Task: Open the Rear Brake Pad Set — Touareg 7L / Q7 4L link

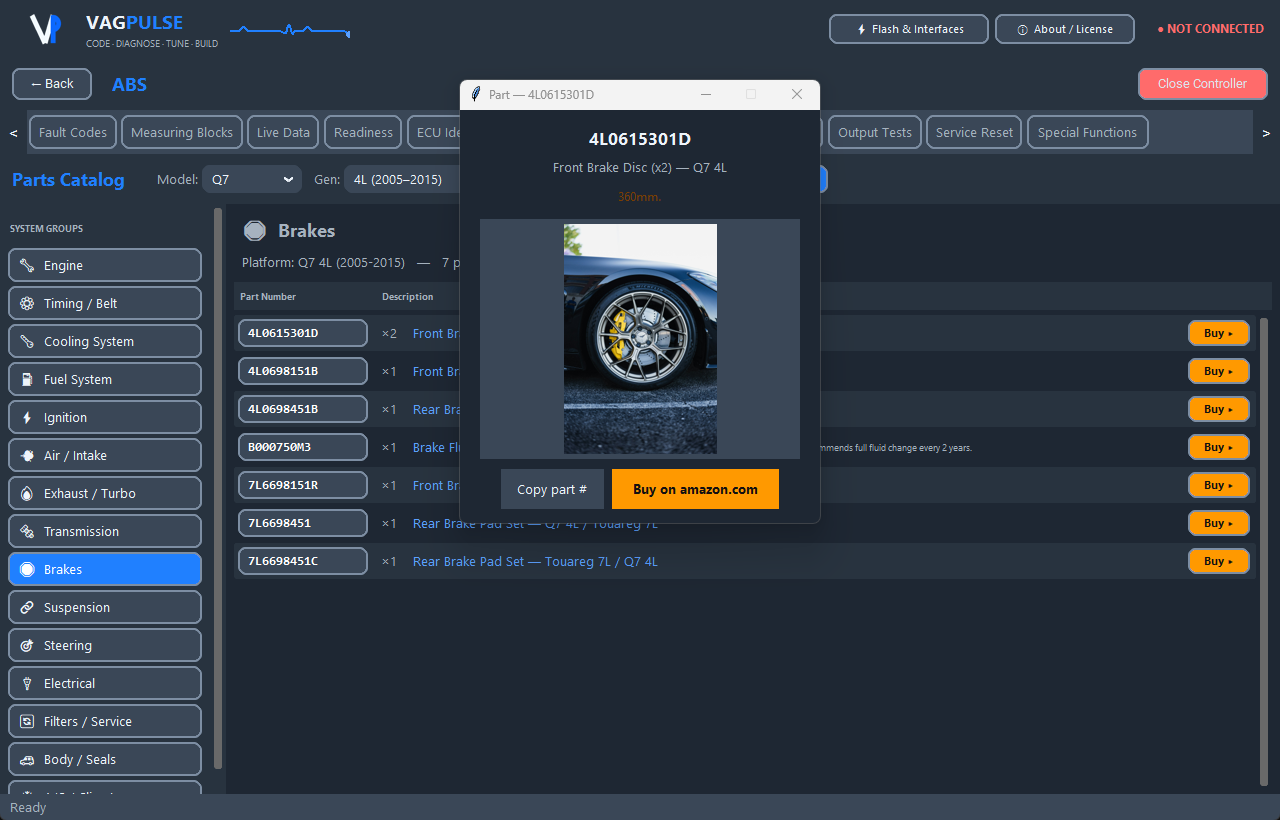Action: 535,562
